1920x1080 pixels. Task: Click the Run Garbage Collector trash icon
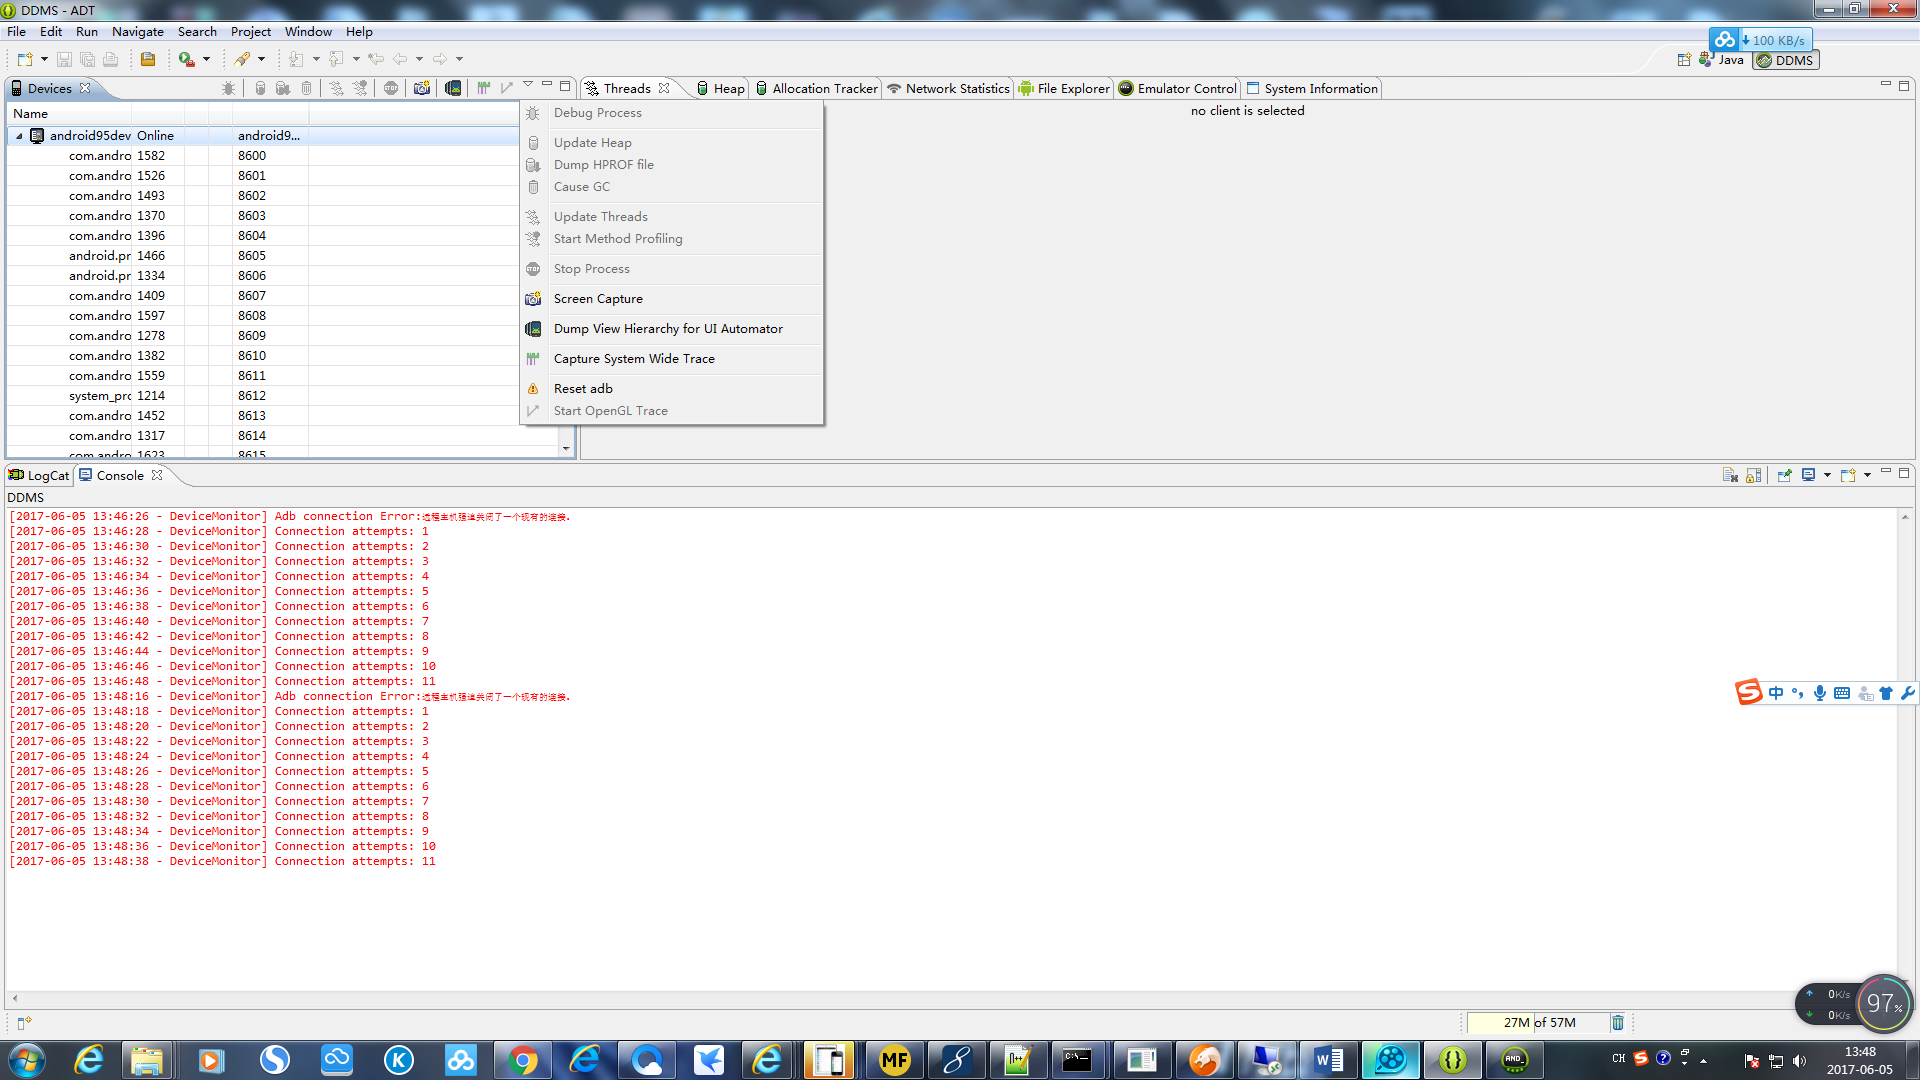click(1618, 1023)
